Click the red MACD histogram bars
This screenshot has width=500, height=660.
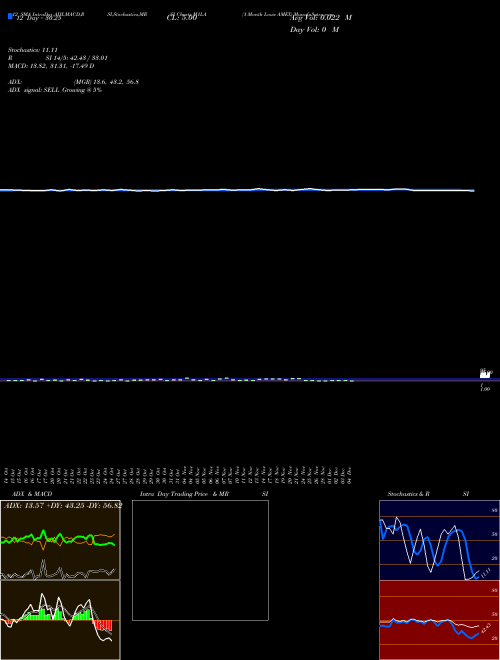[104, 625]
